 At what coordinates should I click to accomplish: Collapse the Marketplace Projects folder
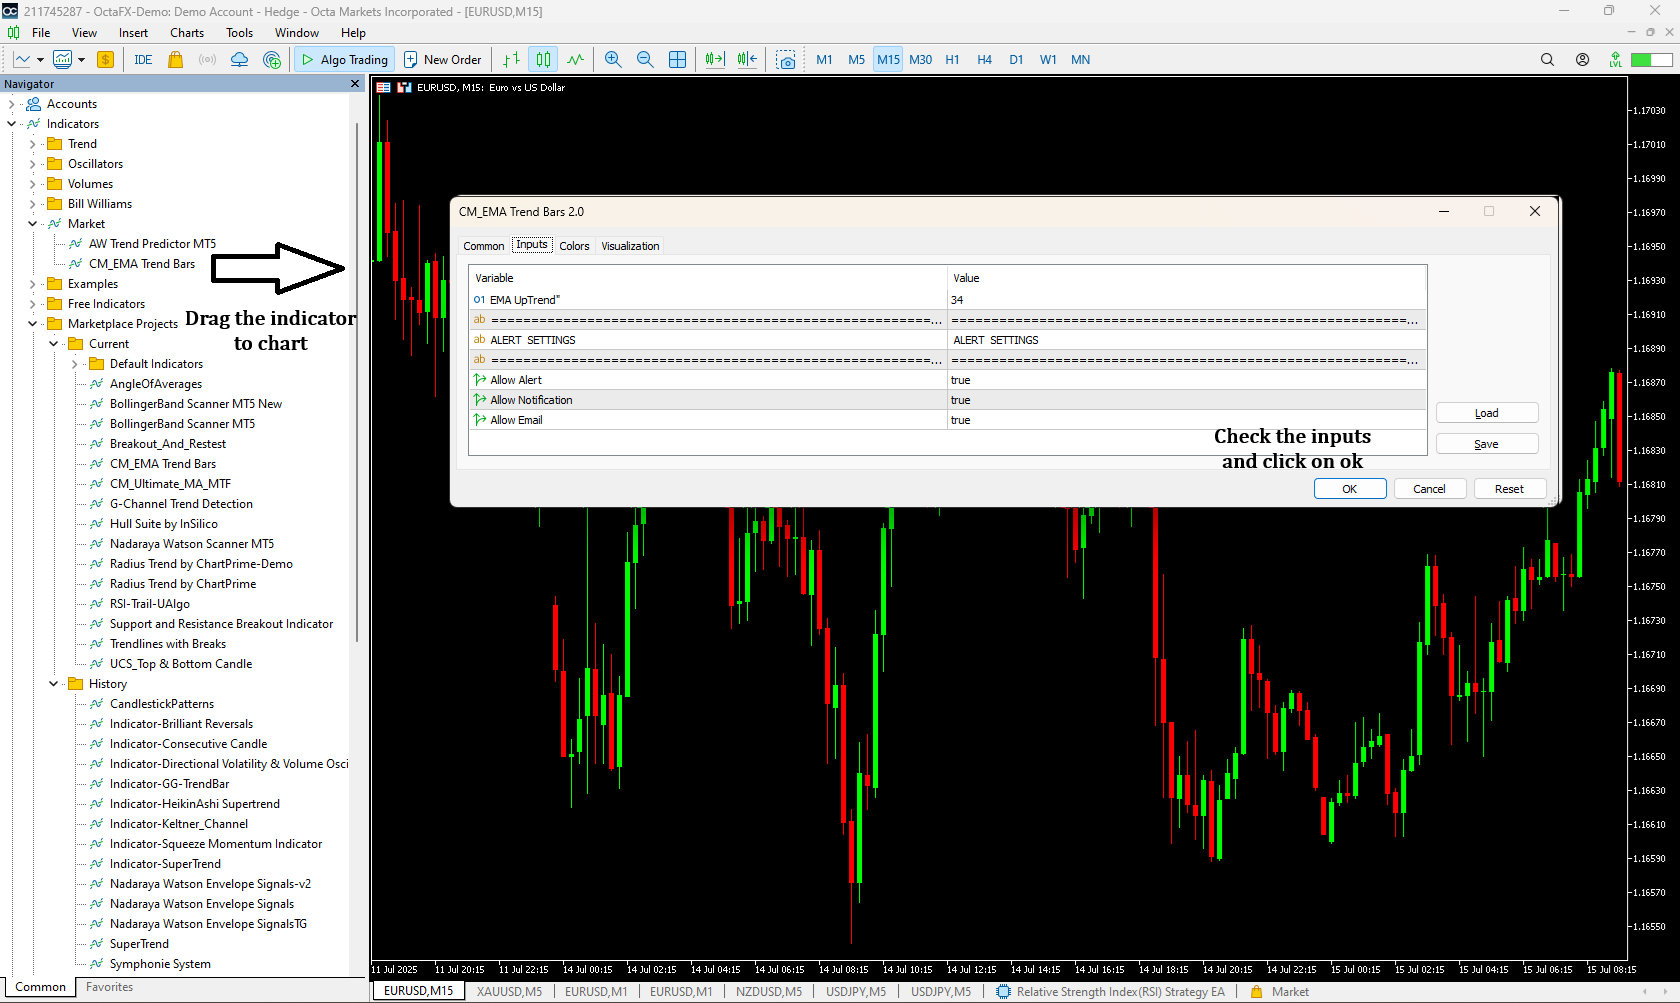pyautogui.click(x=33, y=324)
